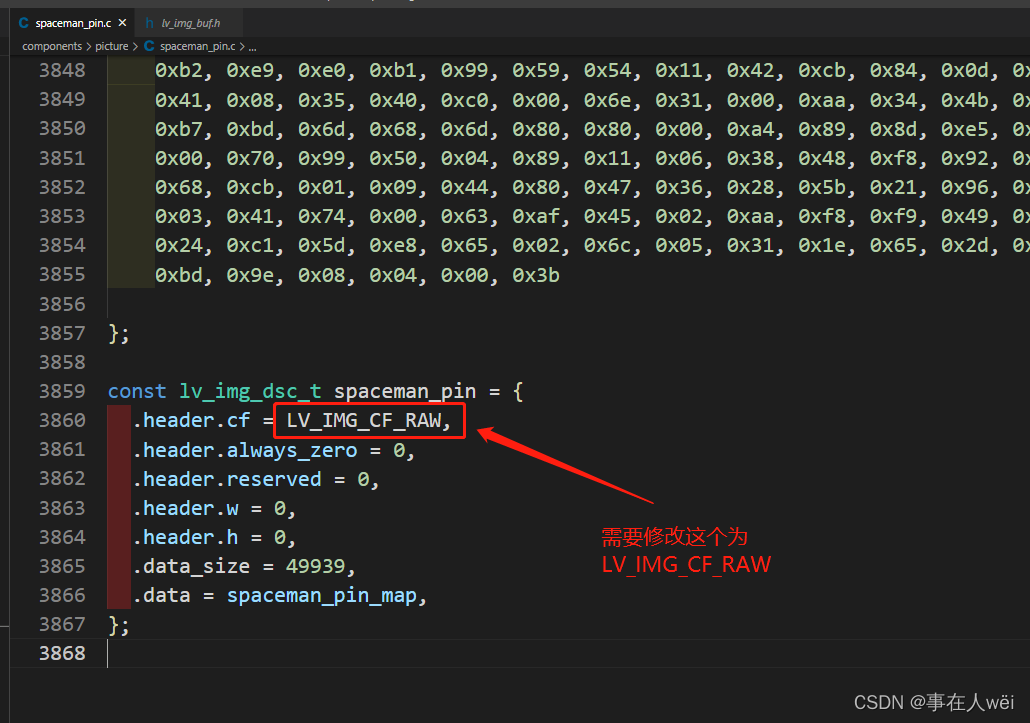Click the breadcrumb ellipsis symbol
Screen dimensions: 1030x723
253,47
